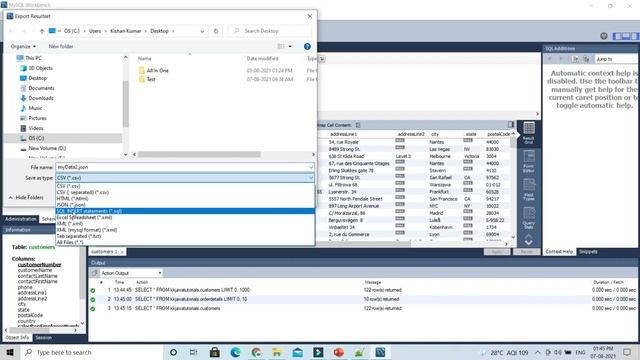Choose XML (mysql format) option
Screen dimensions: 640x360
tap(185, 230)
